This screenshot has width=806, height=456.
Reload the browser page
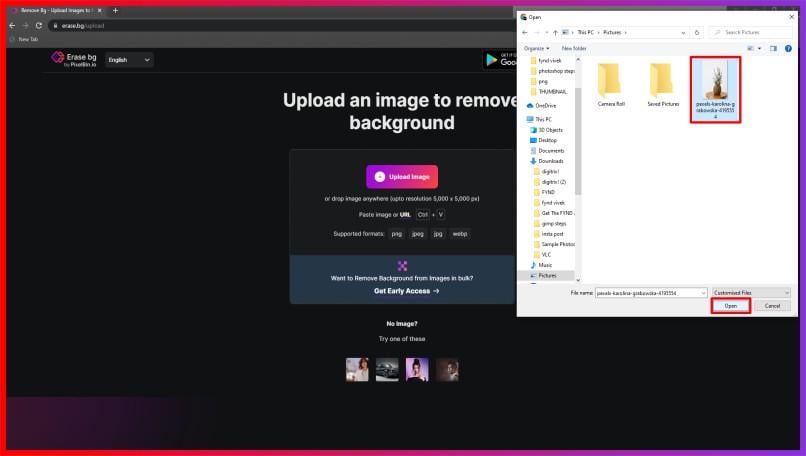click(x=39, y=25)
